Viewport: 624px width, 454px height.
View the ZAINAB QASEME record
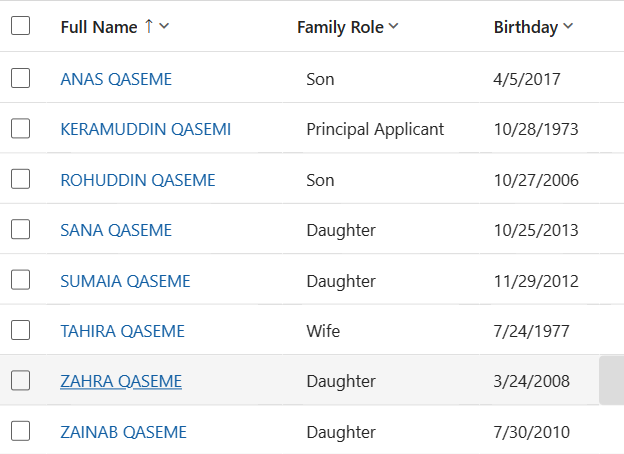point(123,432)
